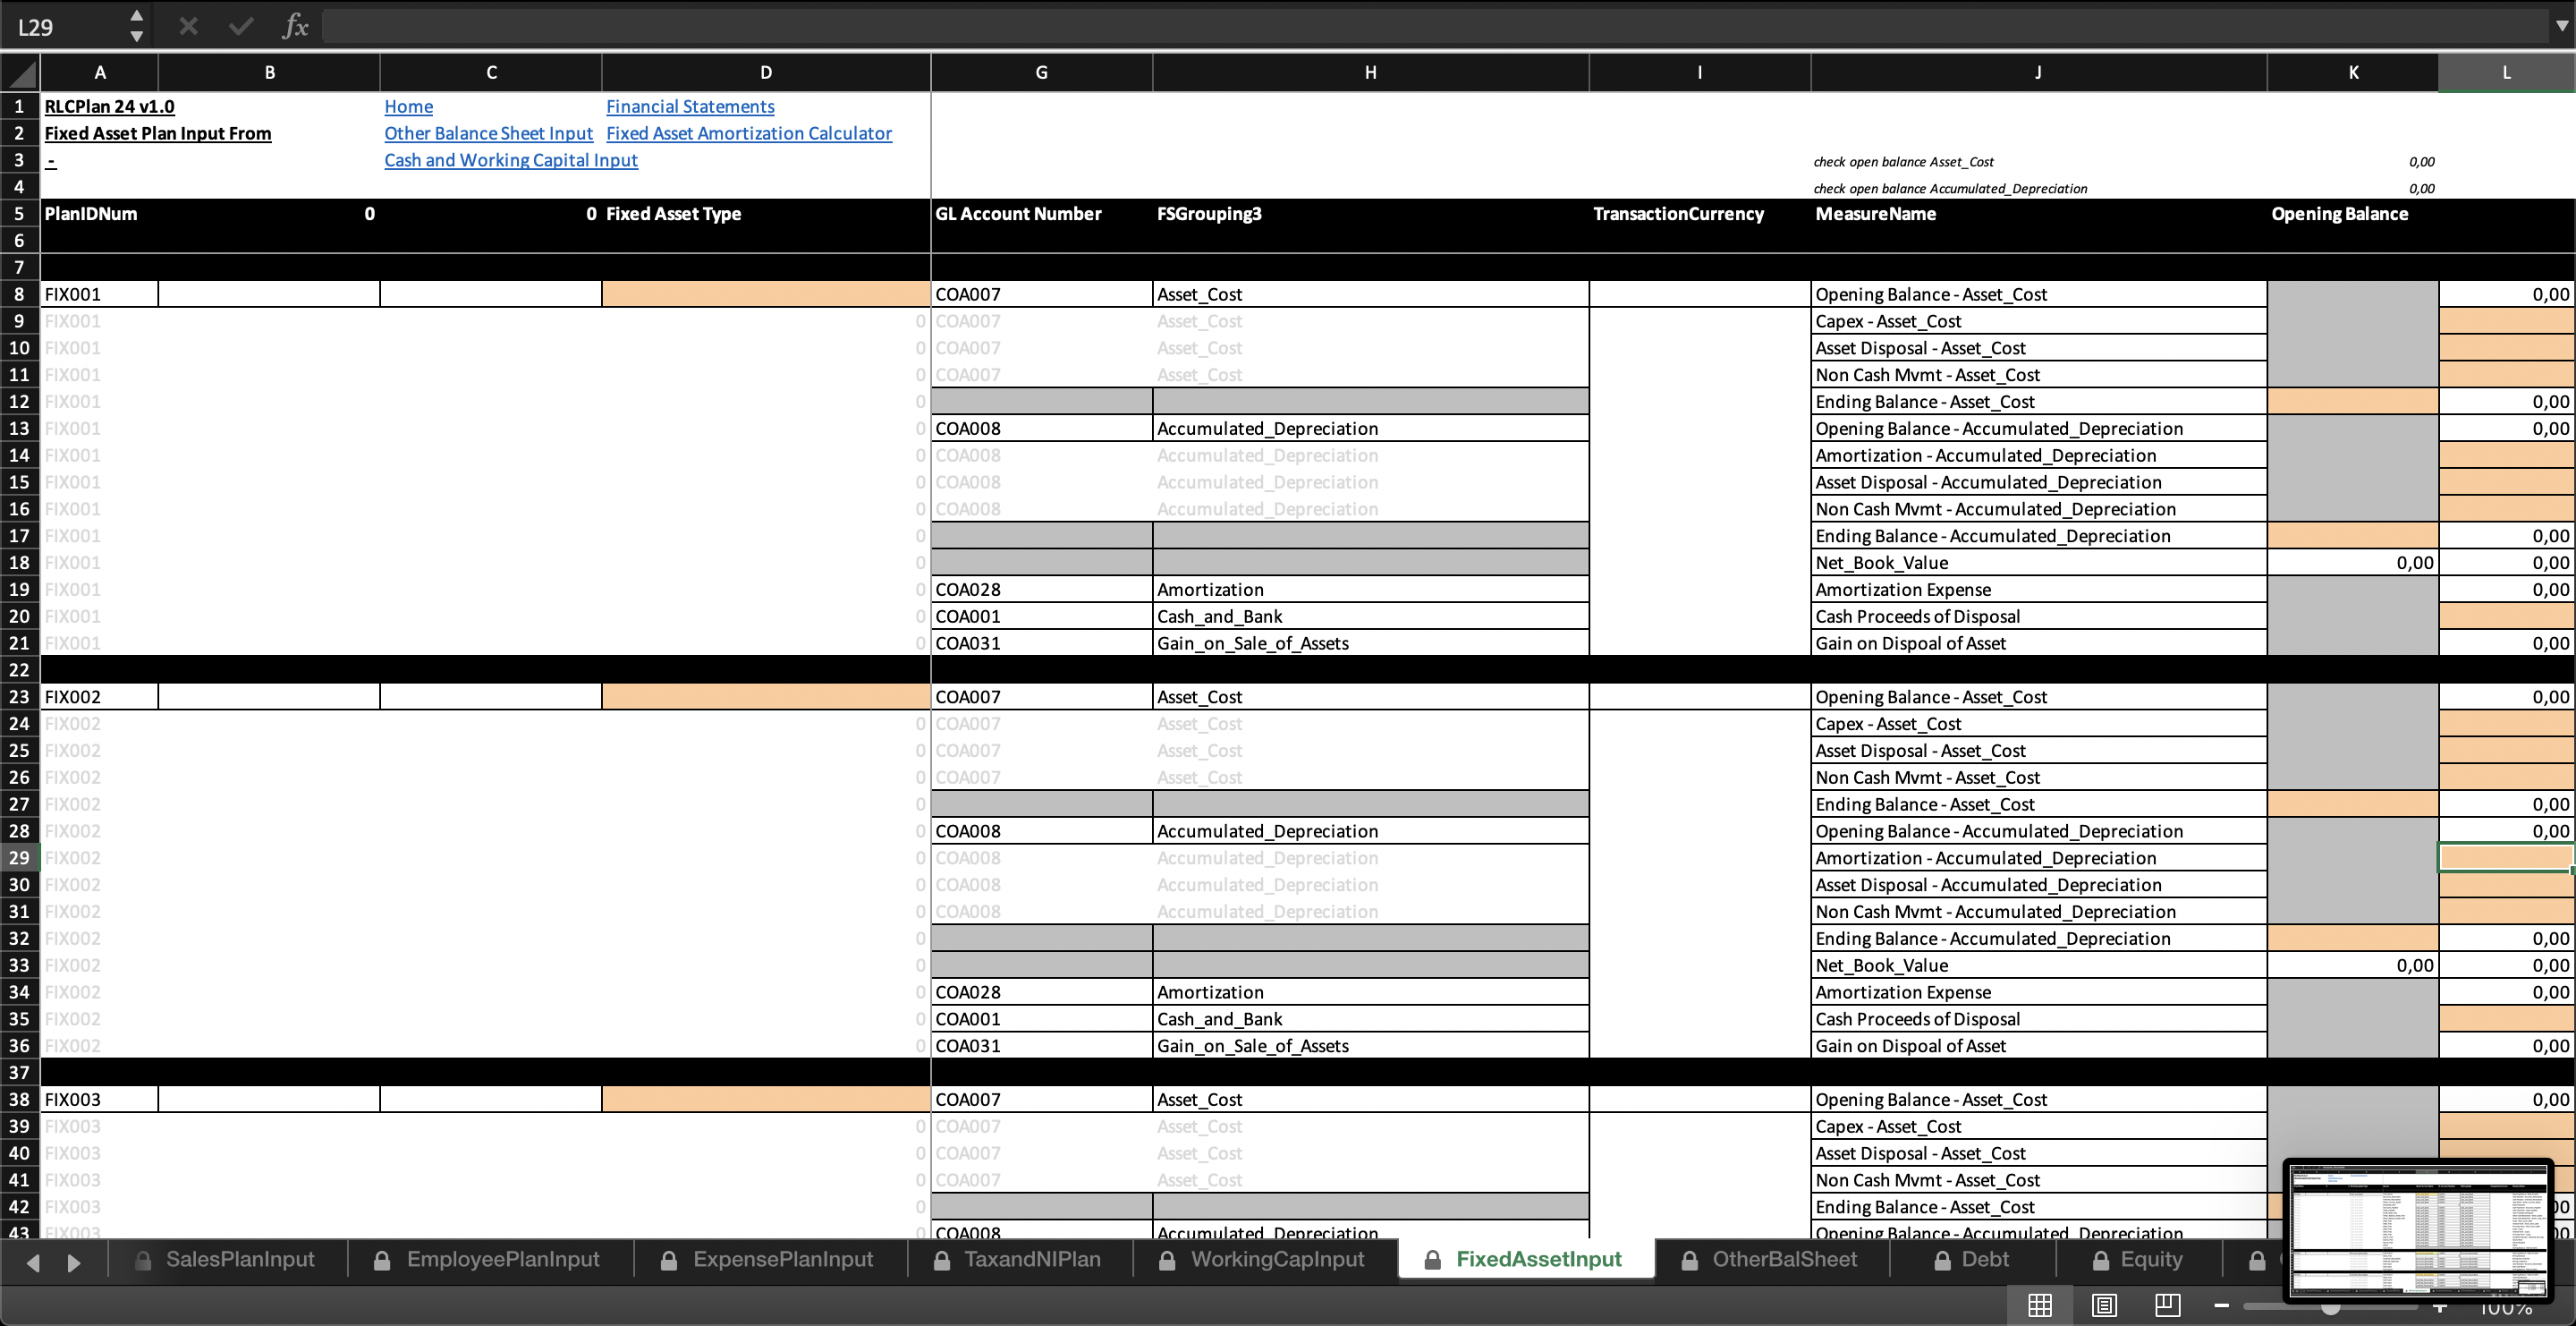Select column J header

pyautogui.click(x=2038, y=72)
